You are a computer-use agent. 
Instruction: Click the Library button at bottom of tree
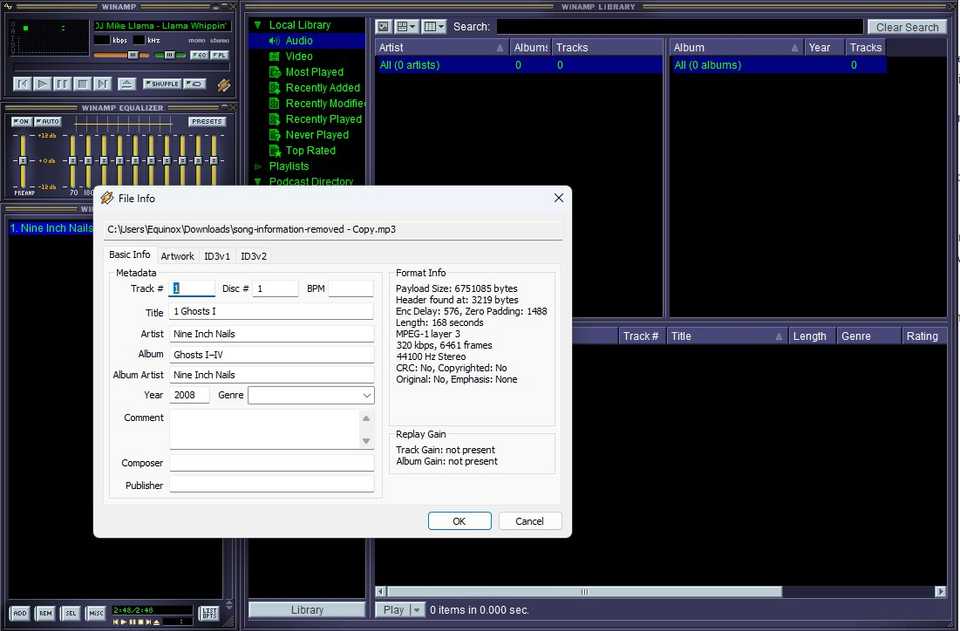click(307, 610)
